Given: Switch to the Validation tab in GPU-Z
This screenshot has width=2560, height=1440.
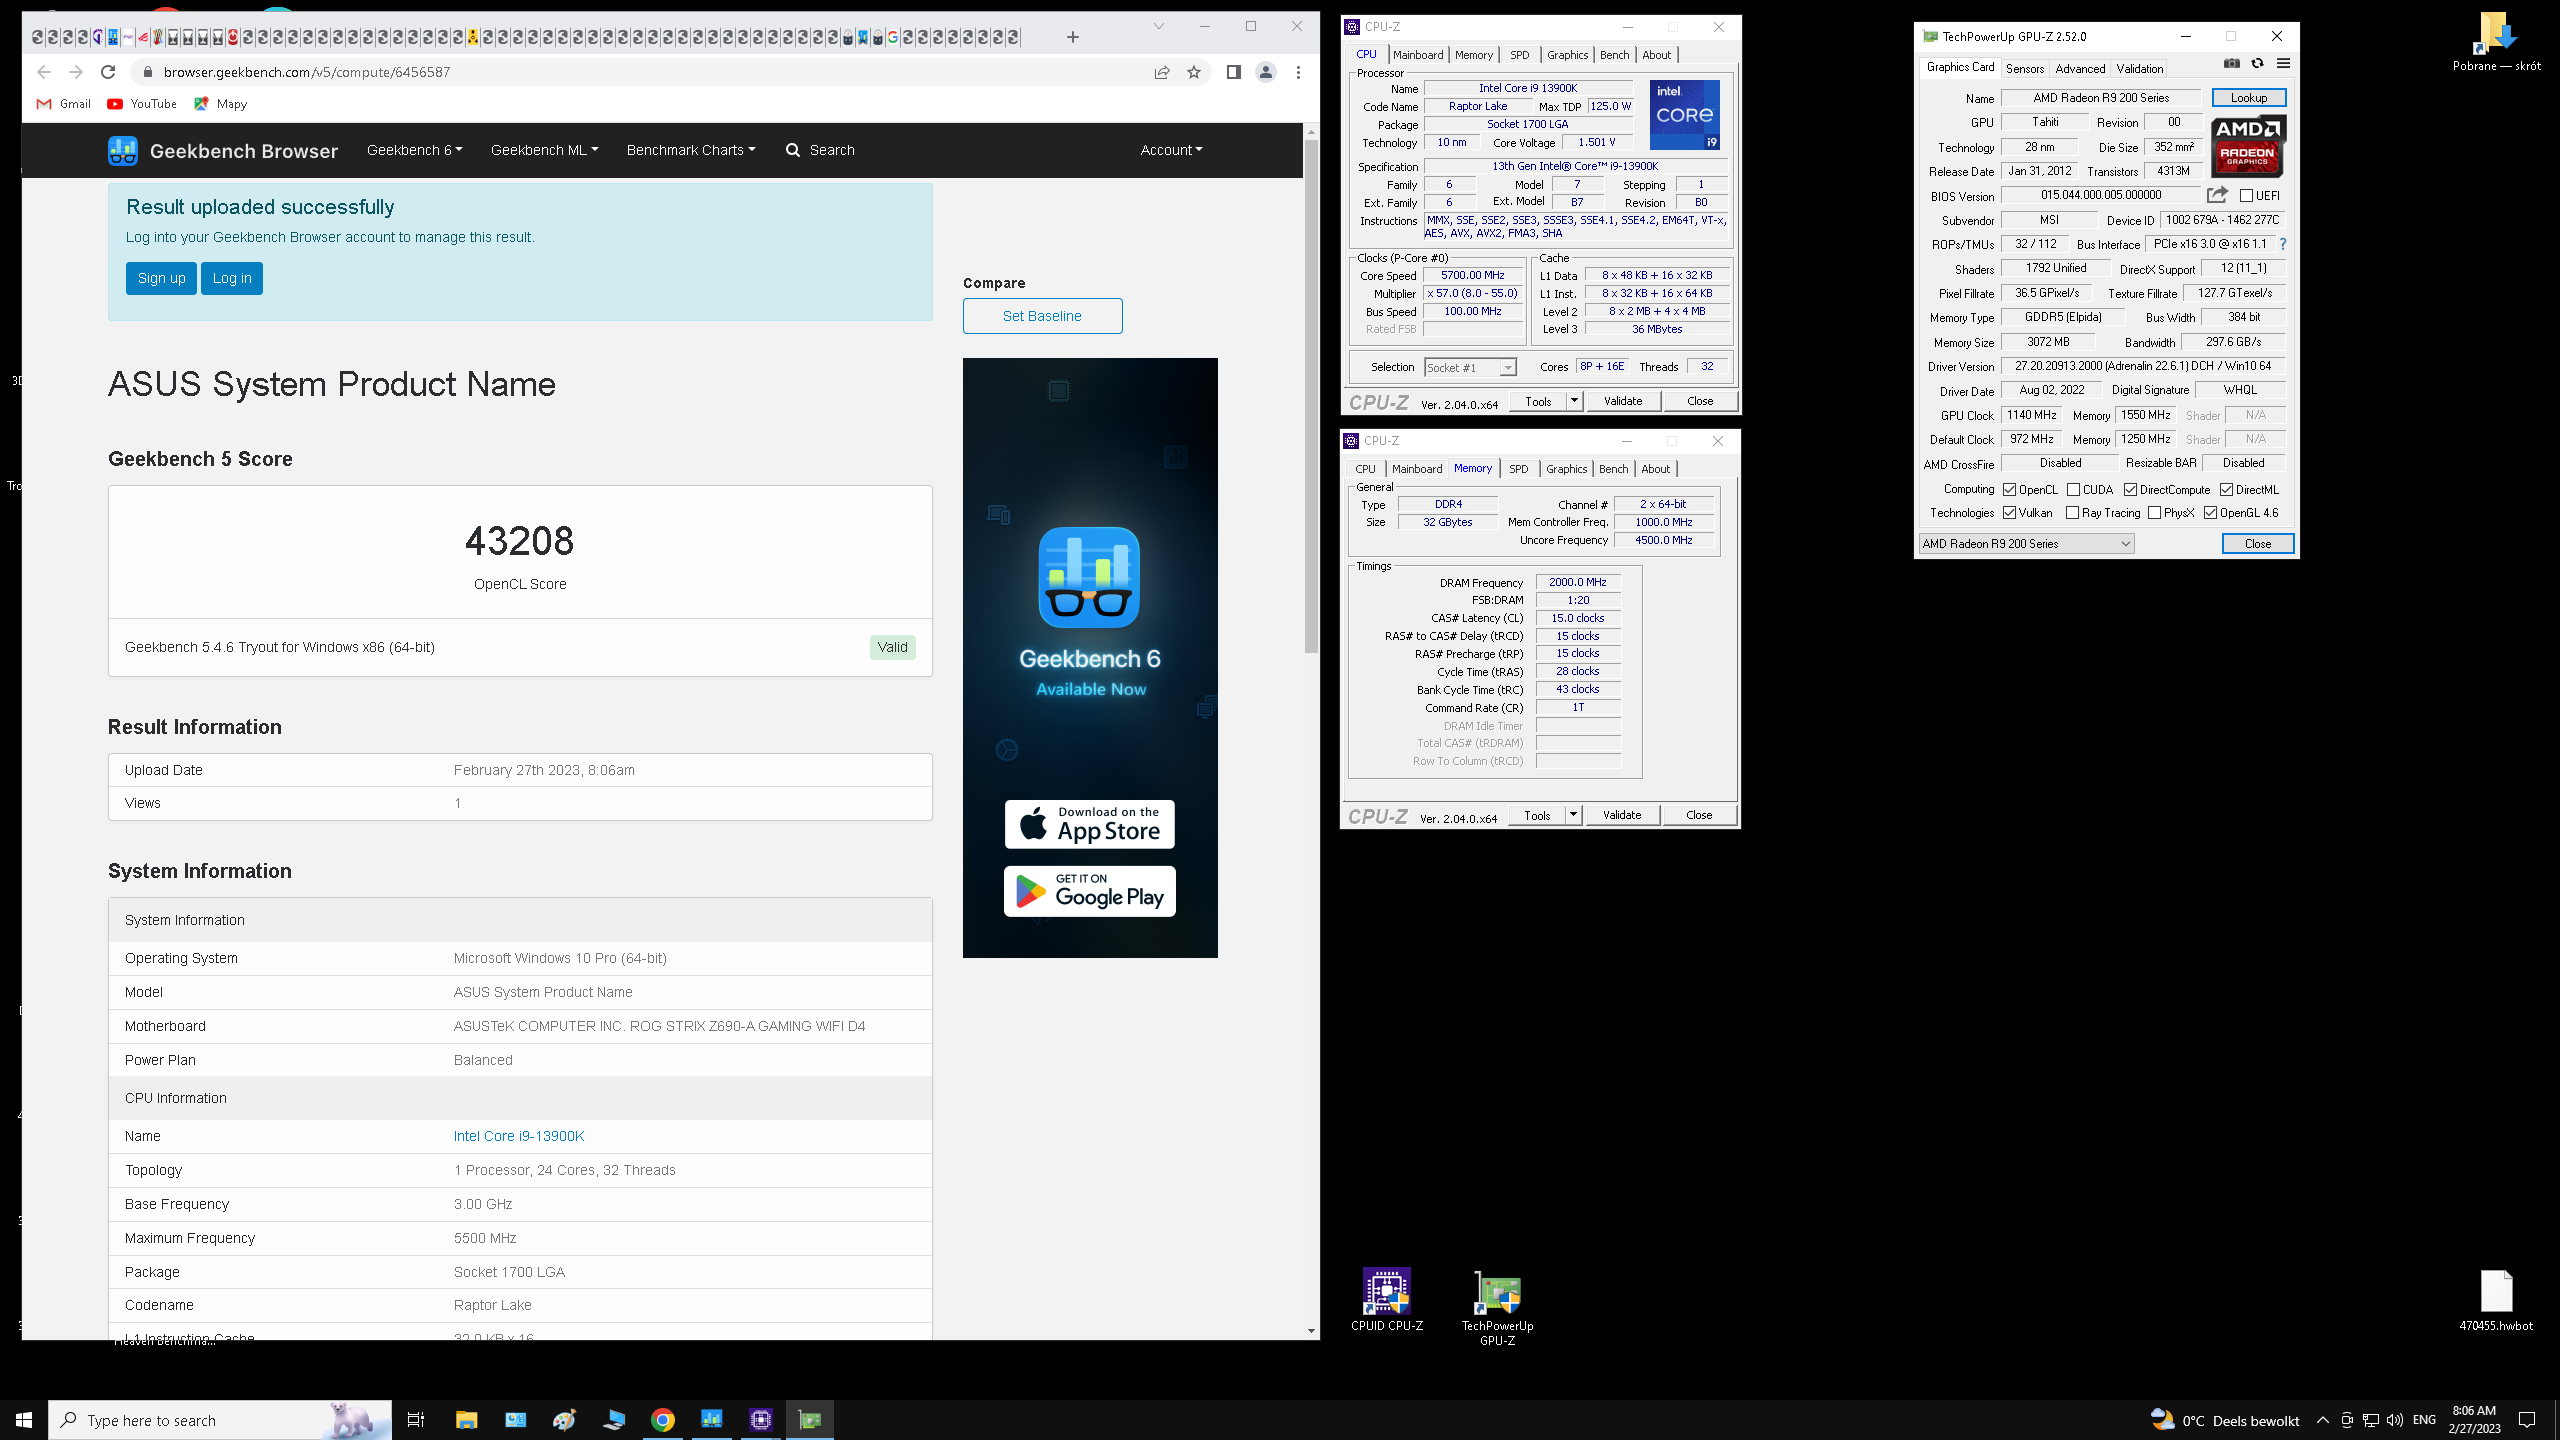Looking at the screenshot, I should pyautogui.click(x=2140, y=68).
